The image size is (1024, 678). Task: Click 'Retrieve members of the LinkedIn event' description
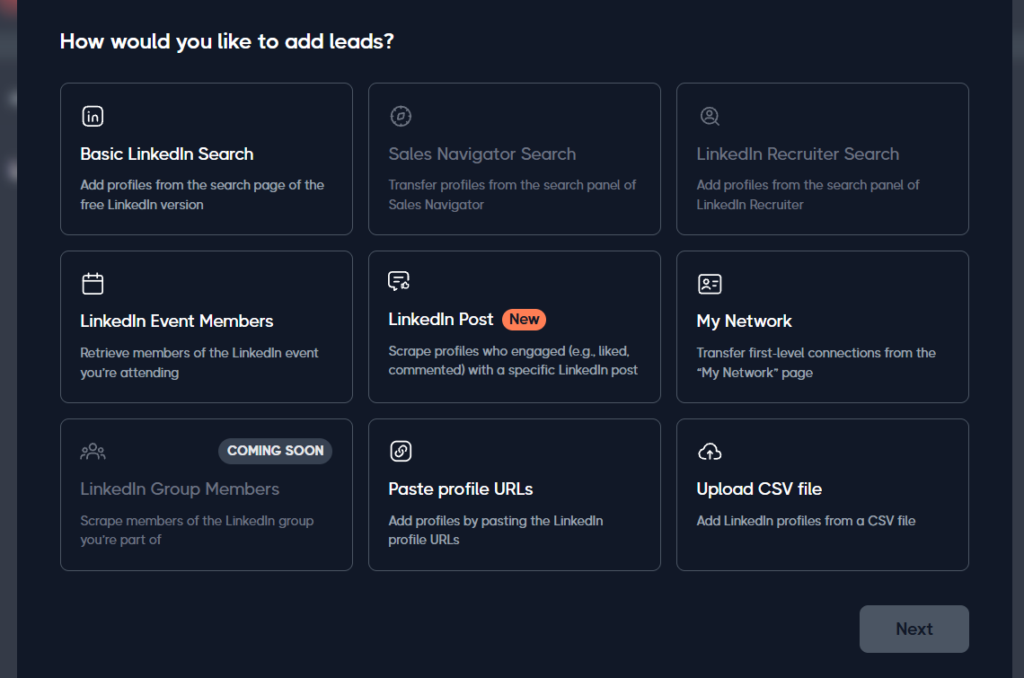coord(199,363)
